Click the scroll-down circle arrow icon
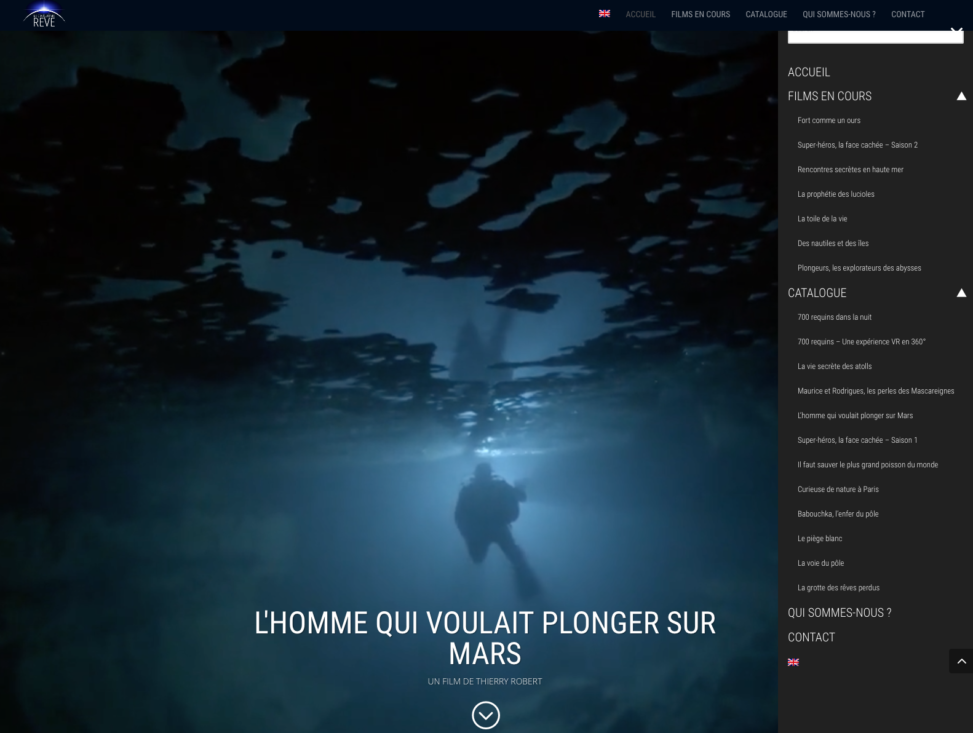Viewport: 973px width, 733px height. coord(485,715)
